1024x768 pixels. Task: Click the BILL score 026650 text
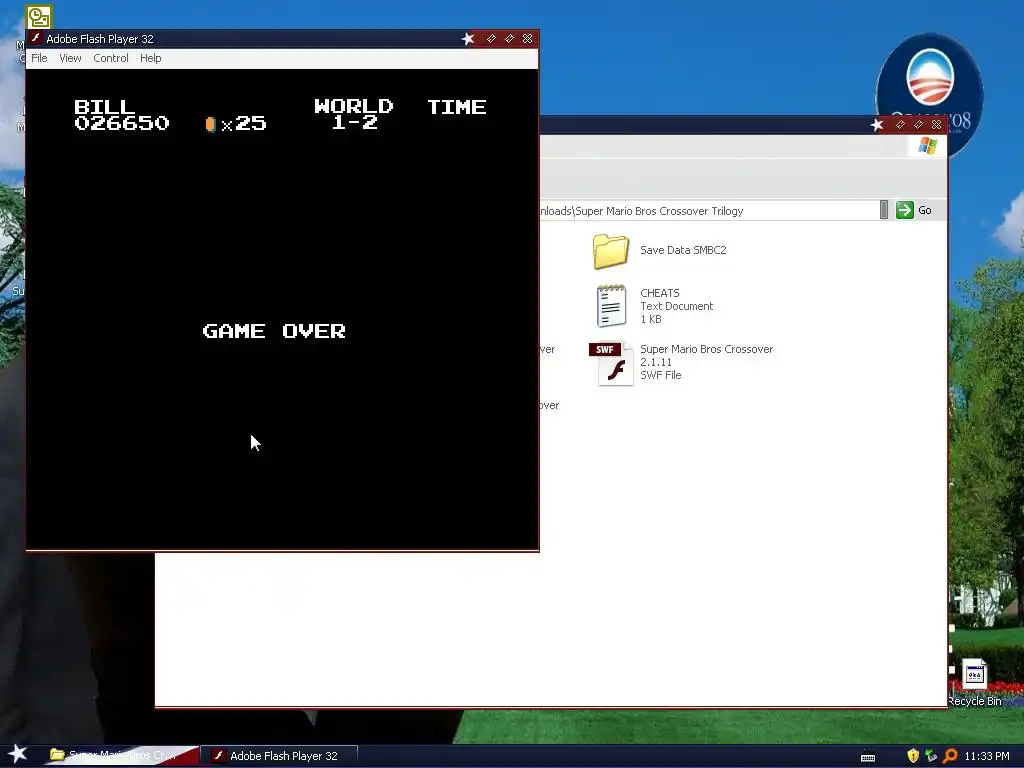pos(121,115)
